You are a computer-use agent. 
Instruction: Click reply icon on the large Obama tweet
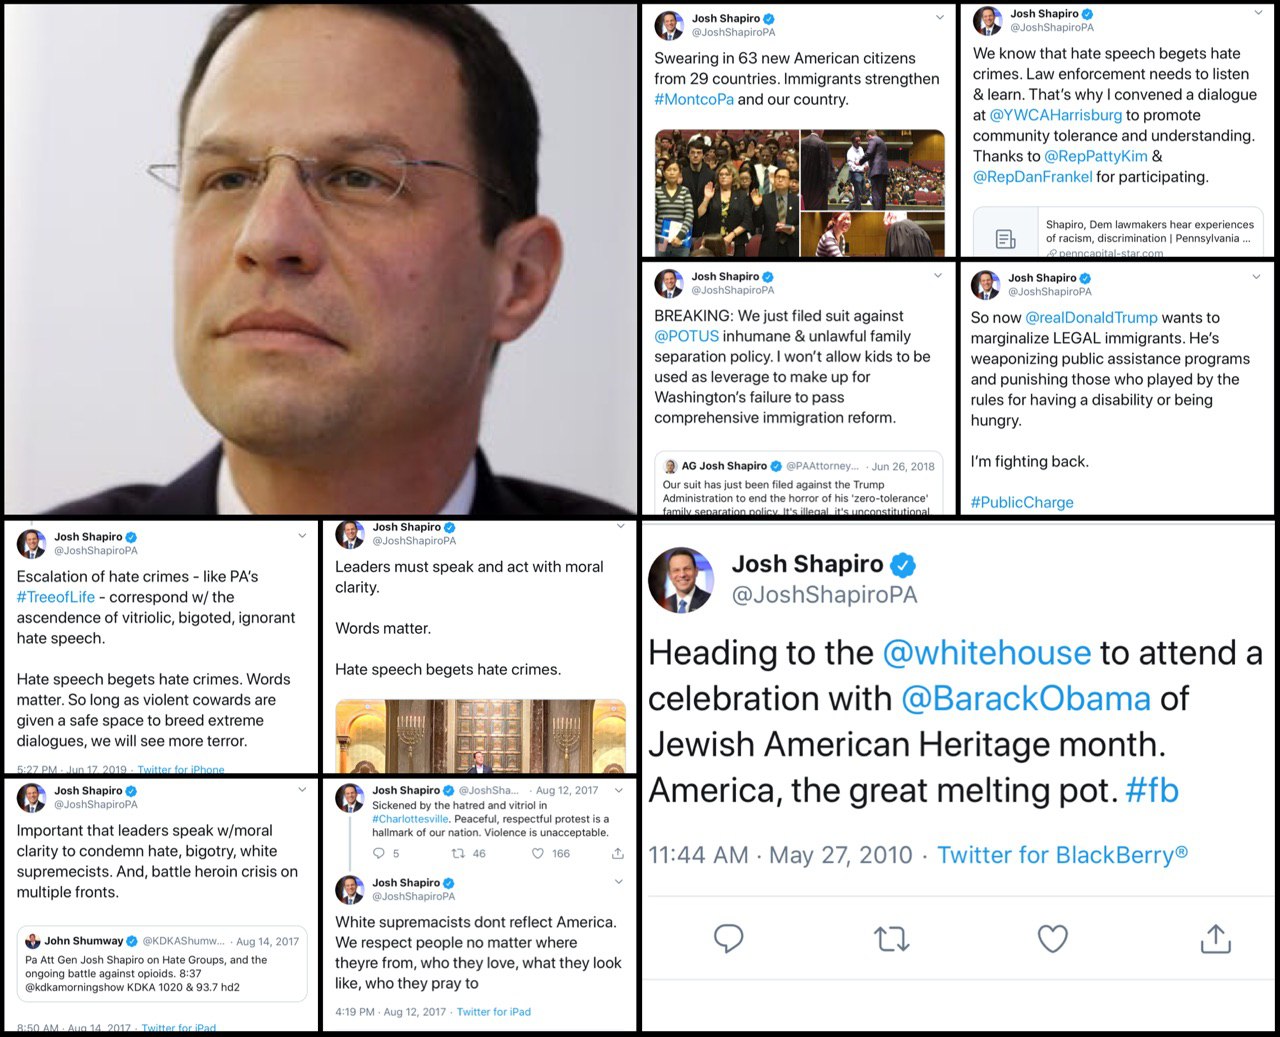(x=728, y=938)
